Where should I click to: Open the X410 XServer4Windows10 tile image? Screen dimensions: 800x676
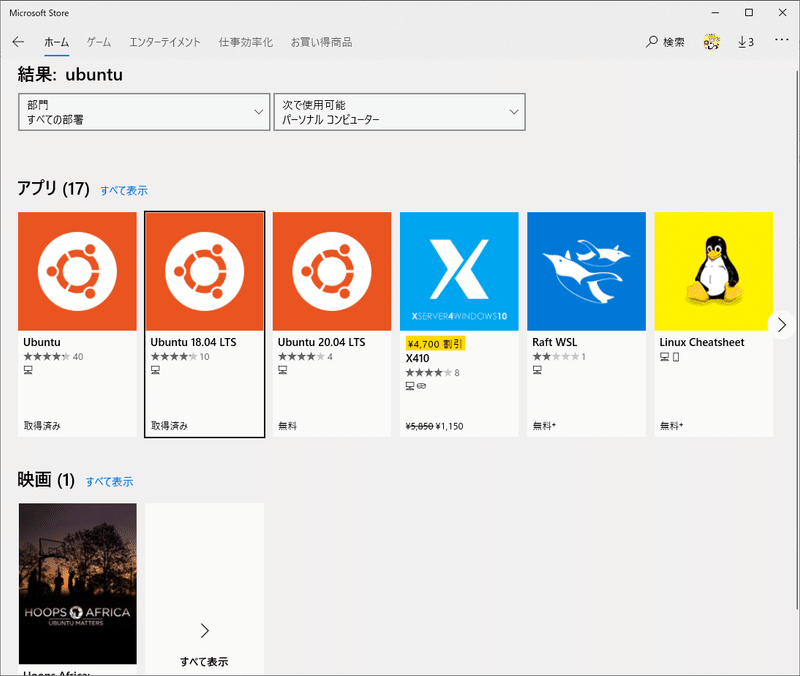point(459,271)
